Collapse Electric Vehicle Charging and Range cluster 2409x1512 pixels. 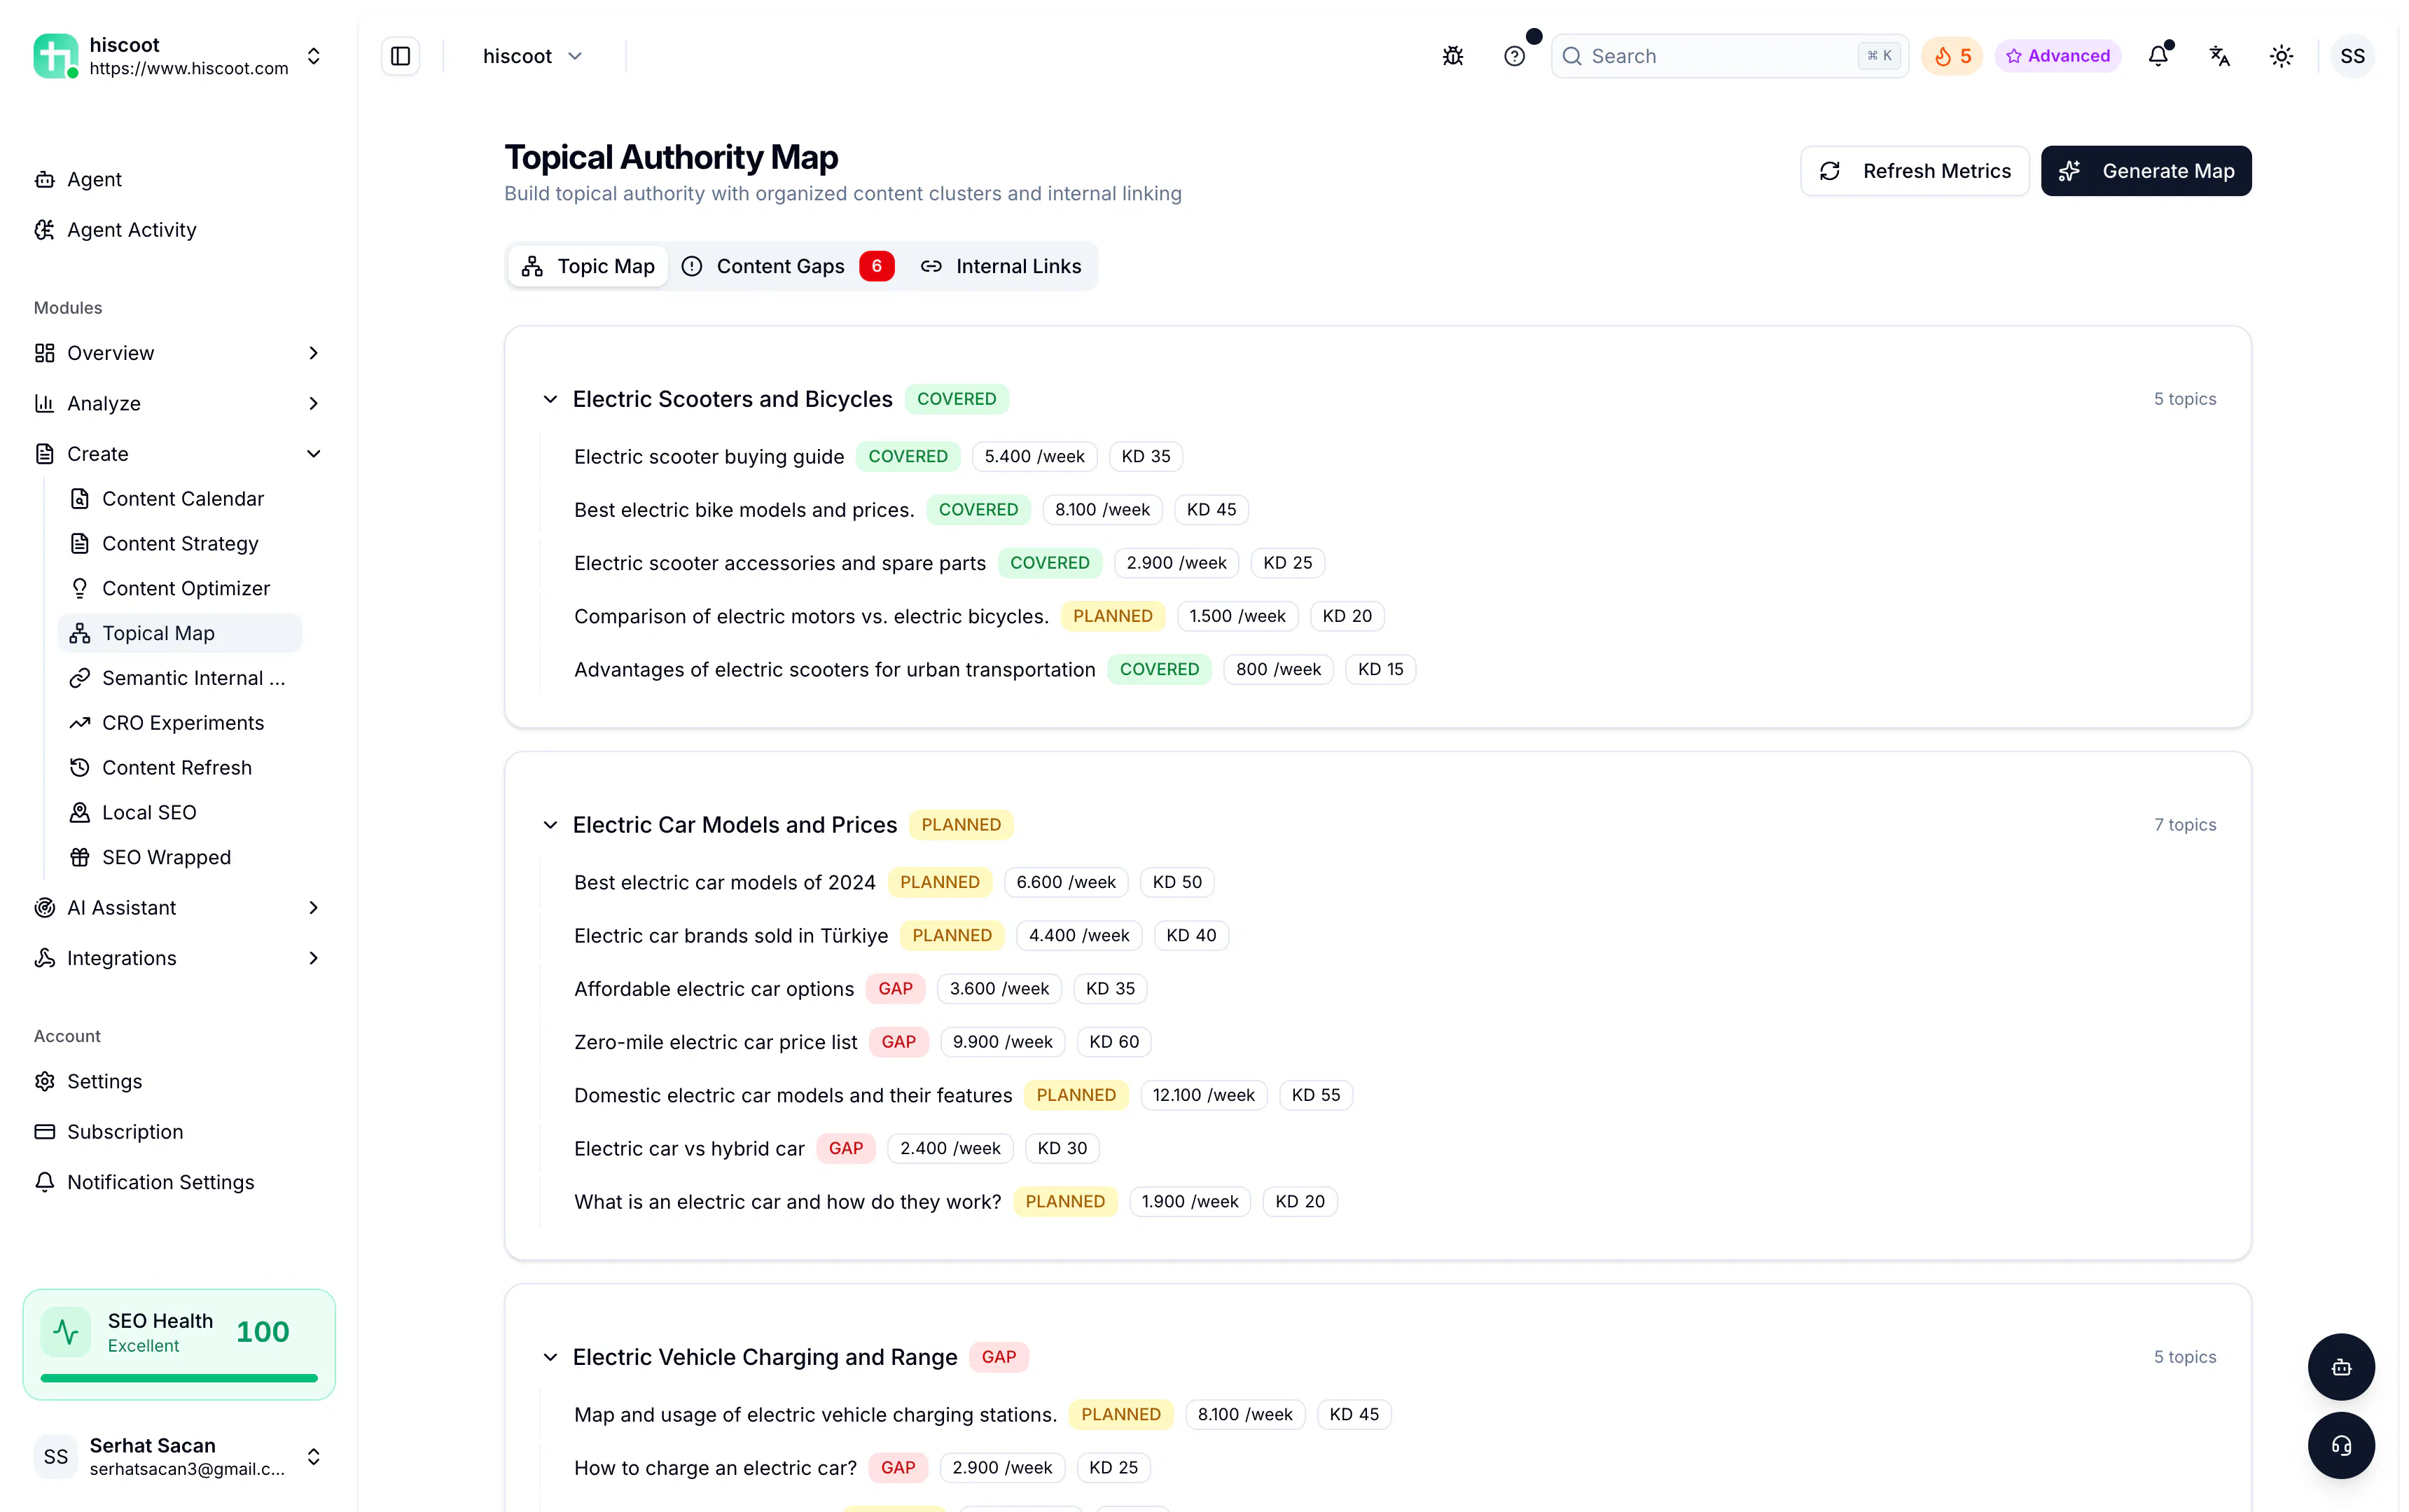[x=550, y=1357]
